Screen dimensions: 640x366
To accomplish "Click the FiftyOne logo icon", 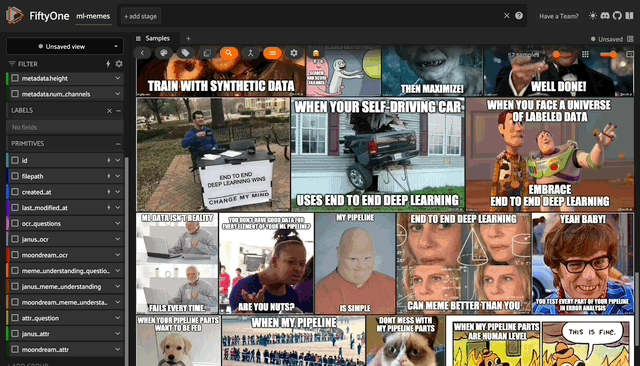I will tap(14, 16).
